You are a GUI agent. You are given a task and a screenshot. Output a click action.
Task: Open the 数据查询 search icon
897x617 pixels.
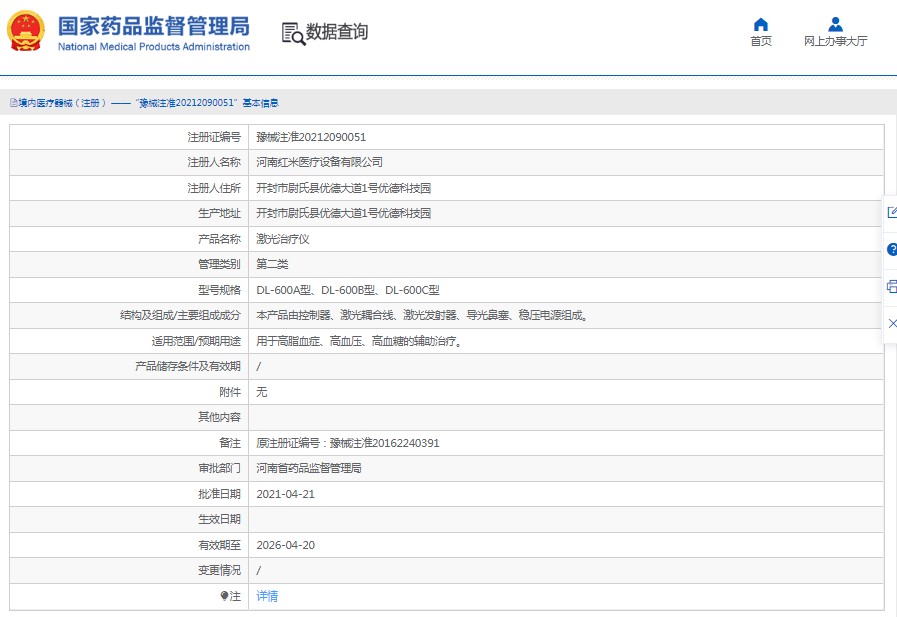pos(293,34)
